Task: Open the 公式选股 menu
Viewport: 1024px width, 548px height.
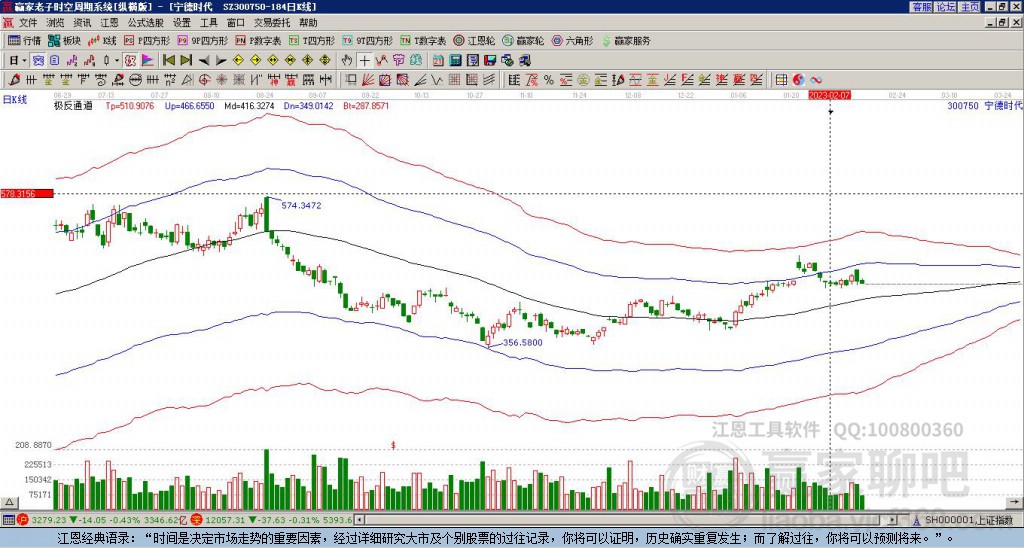Action: point(146,23)
